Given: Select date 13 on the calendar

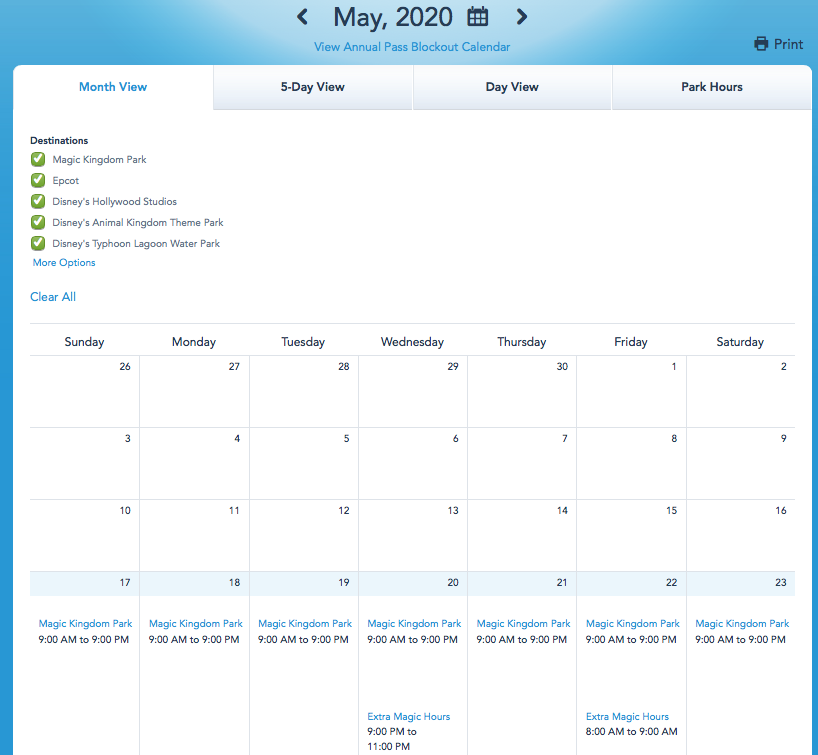Looking at the screenshot, I should [x=453, y=510].
